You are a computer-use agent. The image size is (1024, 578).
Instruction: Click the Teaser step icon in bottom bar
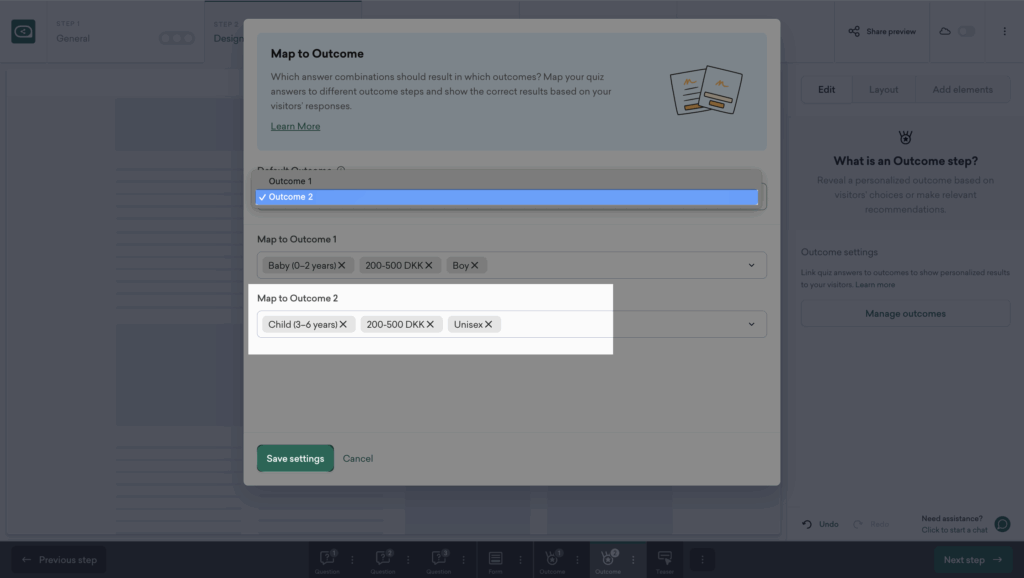coord(664,558)
